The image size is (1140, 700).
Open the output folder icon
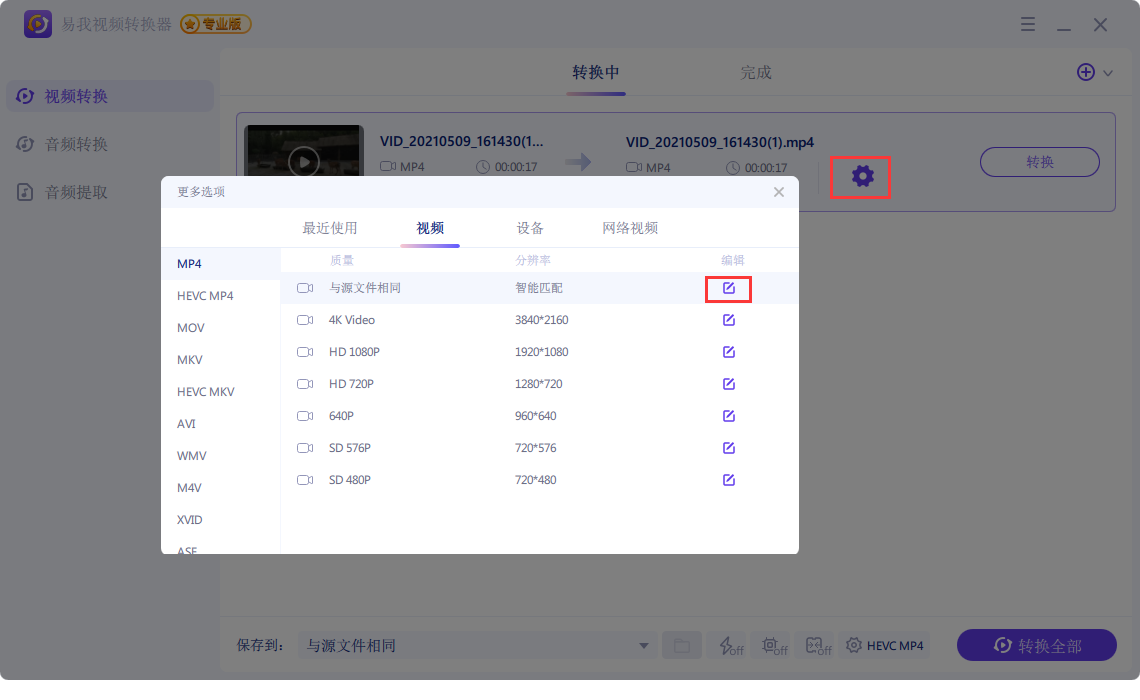click(x=681, y=646)
